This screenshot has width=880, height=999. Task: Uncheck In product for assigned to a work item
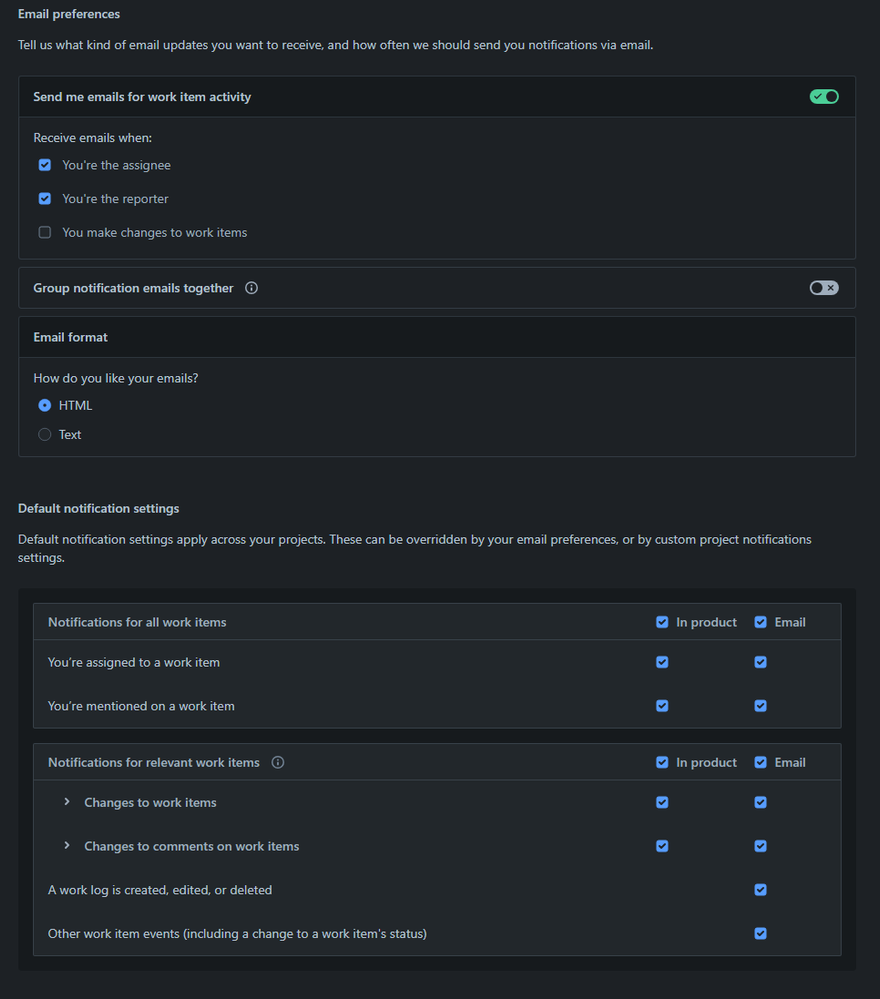pos(662,662)
